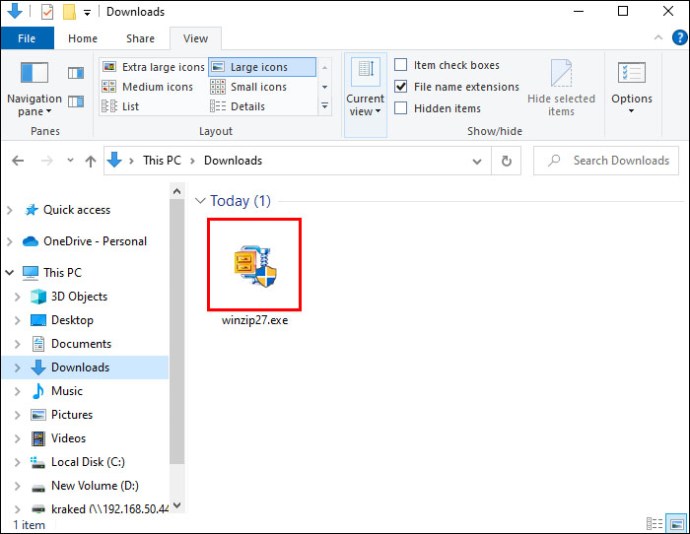Expand OneDrive - Personal node
The width and height of the screenshot is (690, 534).
10,241
